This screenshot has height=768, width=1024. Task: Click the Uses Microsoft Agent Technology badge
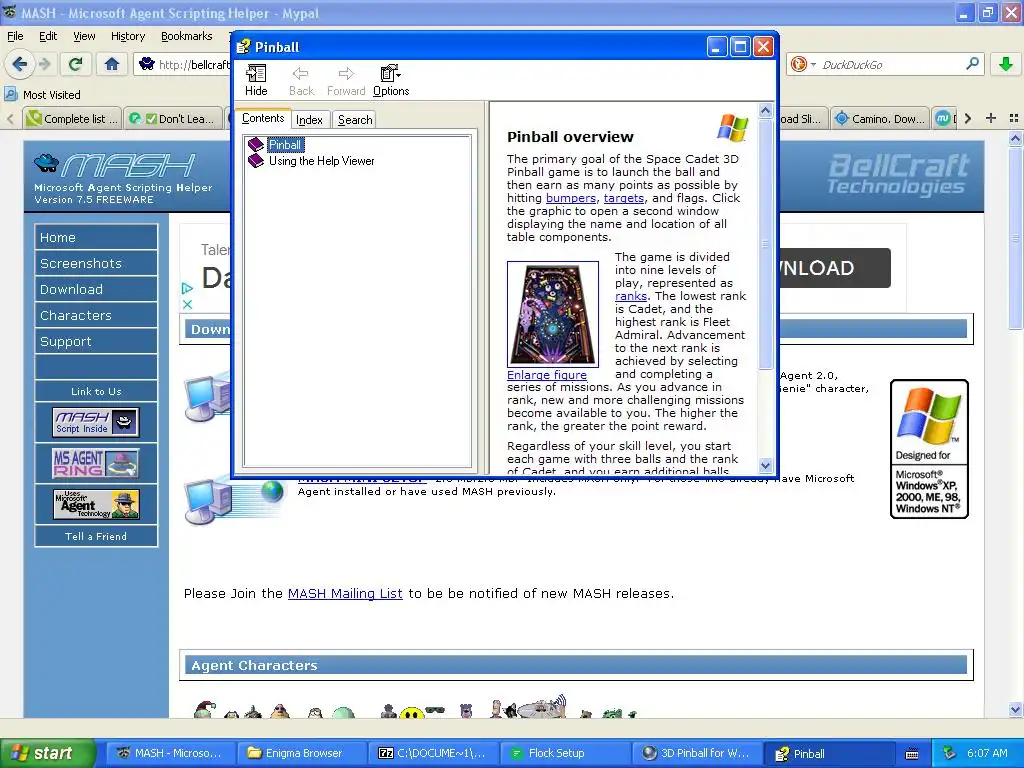tap(96, 504)
